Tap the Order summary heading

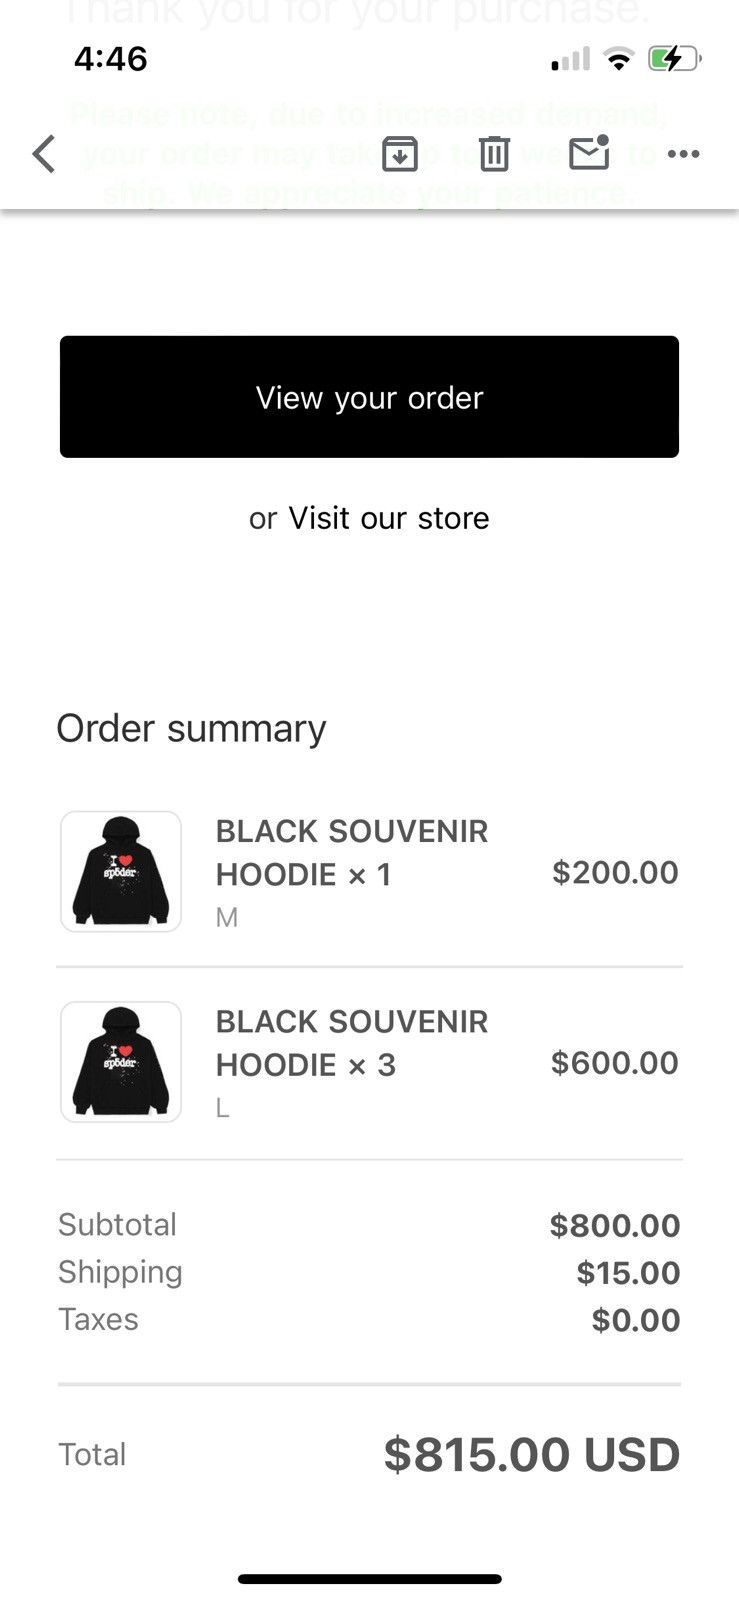pos(191,728)
